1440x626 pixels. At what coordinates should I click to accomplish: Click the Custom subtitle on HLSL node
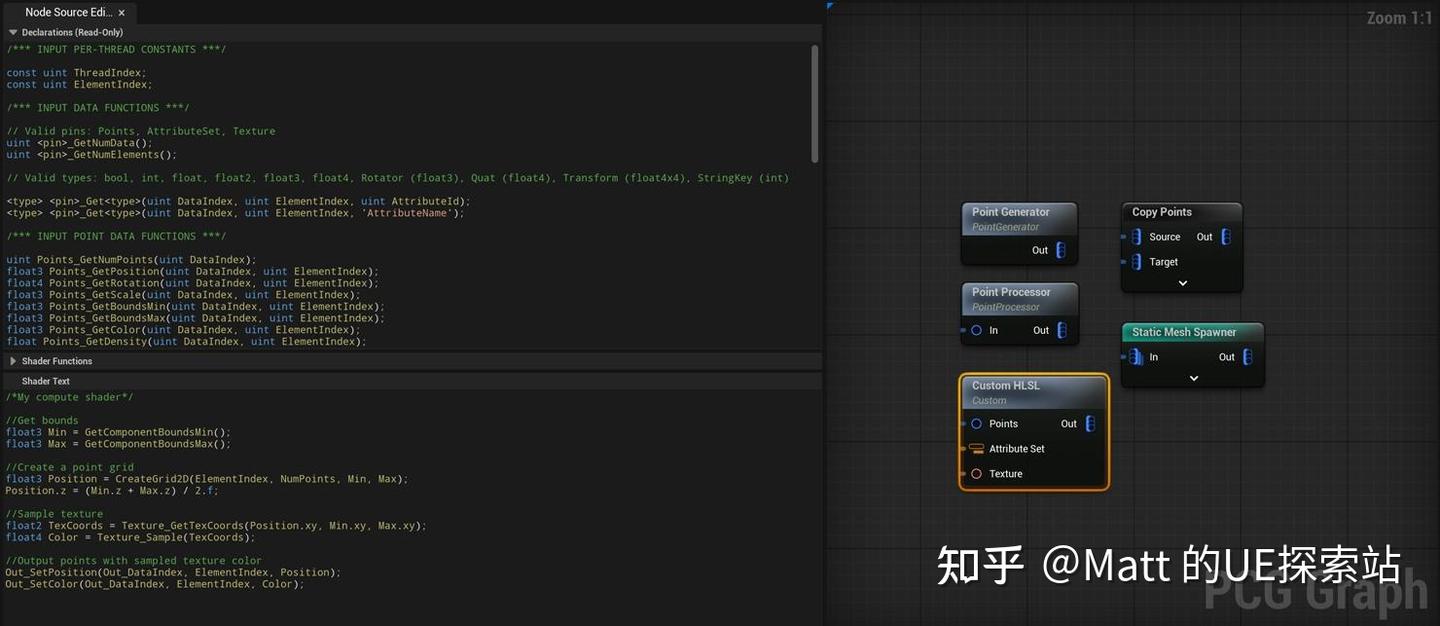click(989, 400)
